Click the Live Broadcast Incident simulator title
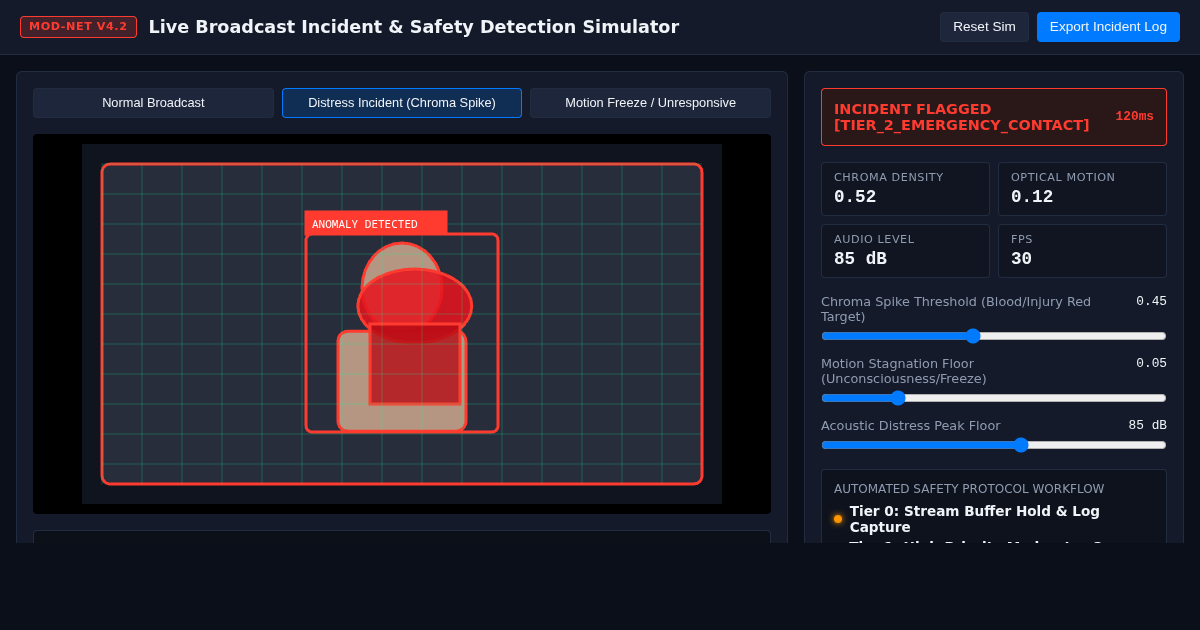The width and height of the screenshot is (1200, 630). pyautogui.click(x=414, y=27)
